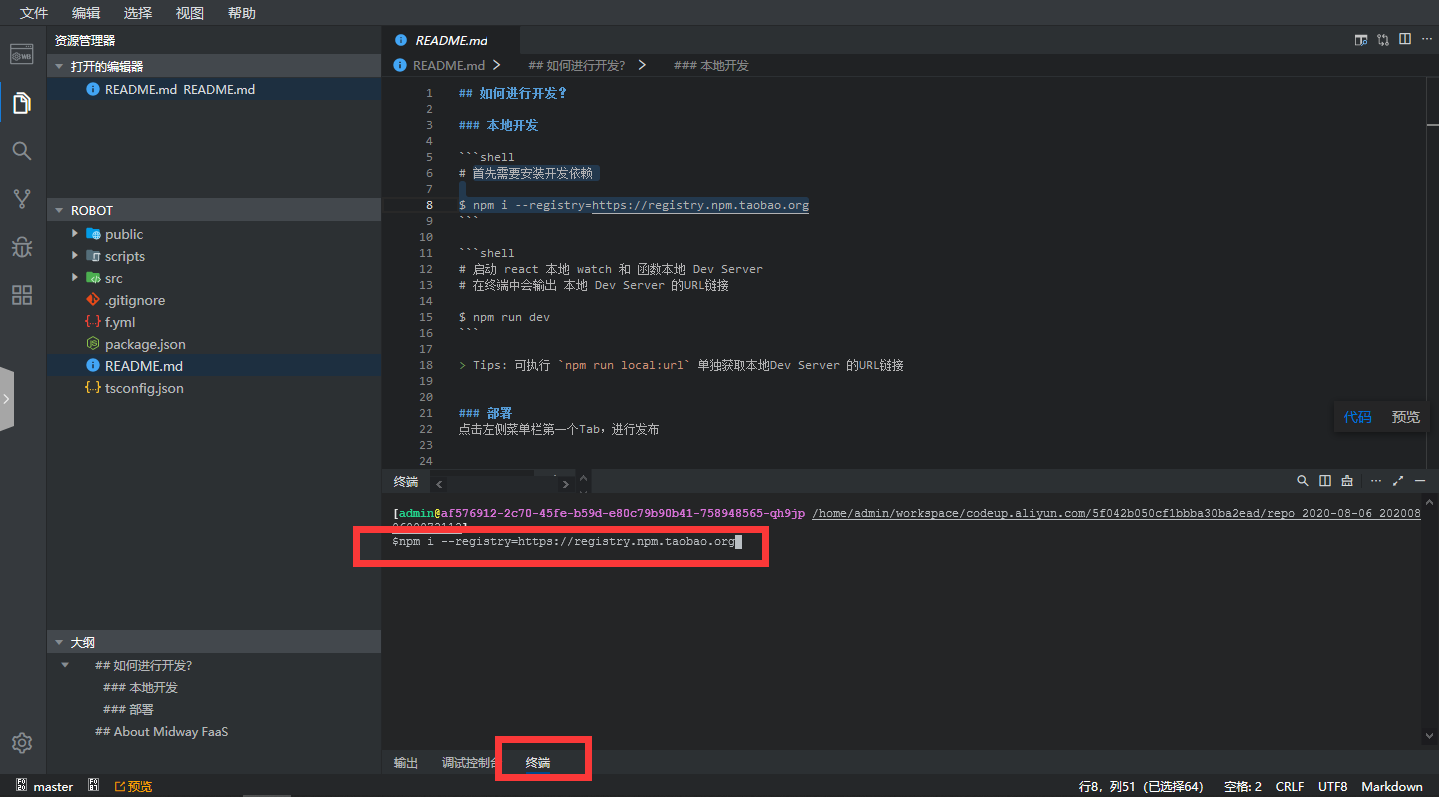Image resolution: width=1439 pixels, height=797 pixels.
Task: Minimize the terminal panel with dash icon
Action: [x=1420, y=481]
